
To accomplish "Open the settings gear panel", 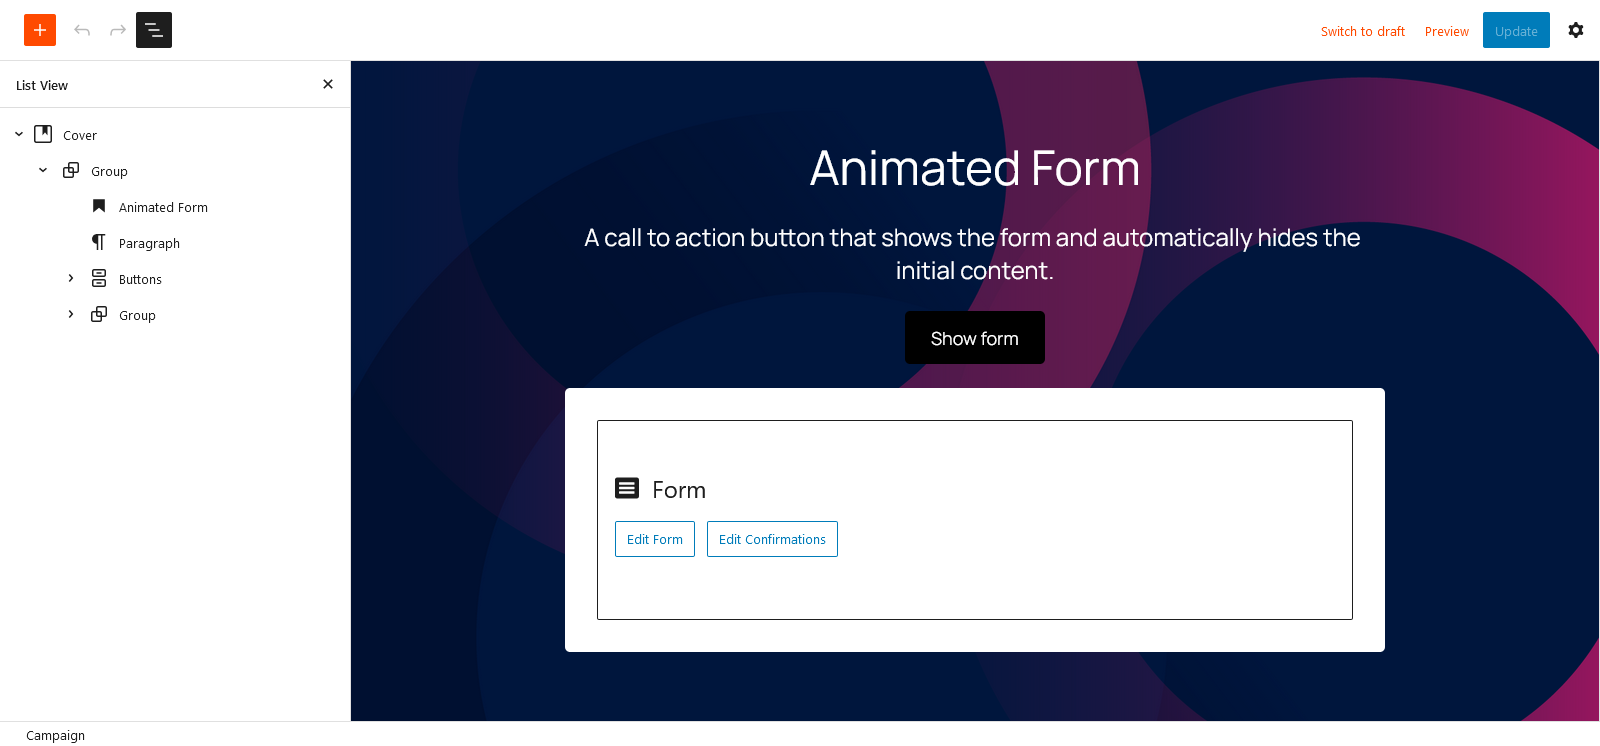I will click(x=1576, y=30).
